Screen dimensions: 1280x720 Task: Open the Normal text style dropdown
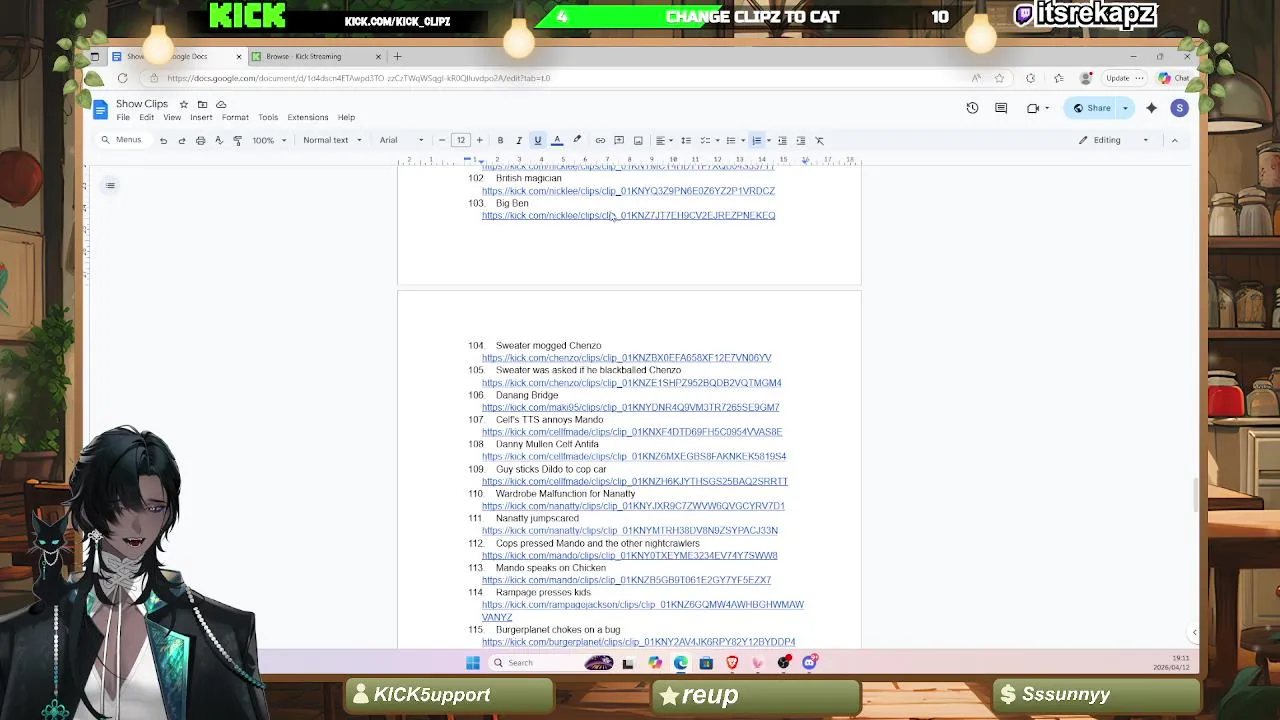coord(332,140)
